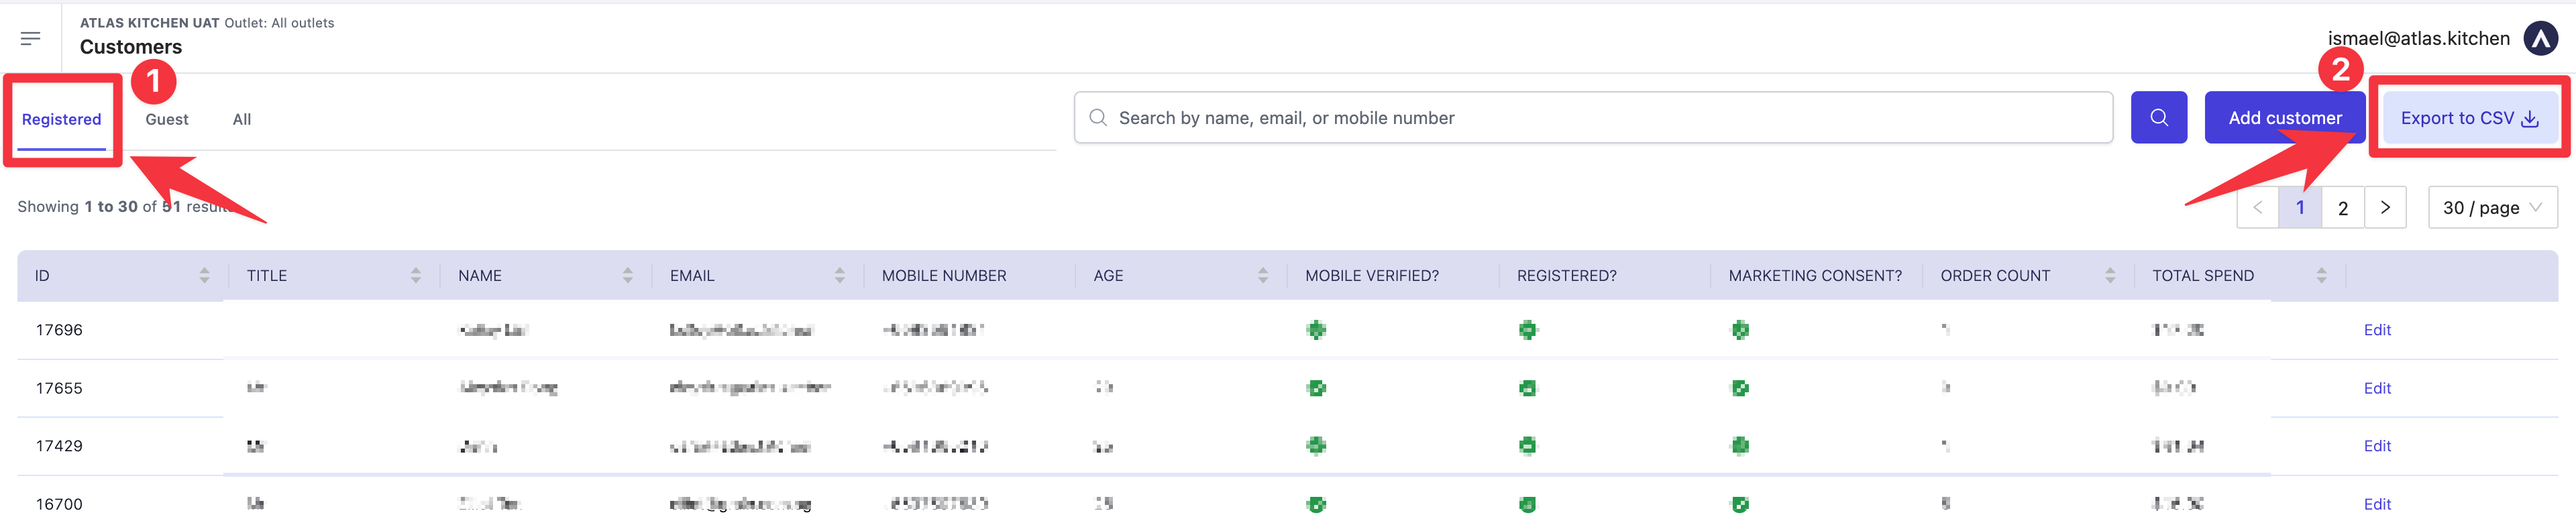Sort the table by ID column
Screen dimensions: 2576x519
click(x=204, y=276)
